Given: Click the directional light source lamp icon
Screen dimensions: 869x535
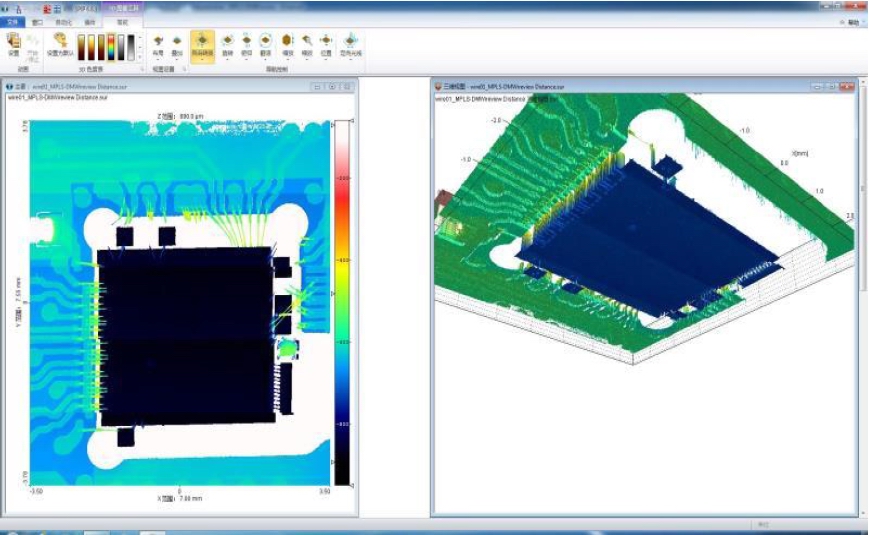Looking at the screenshot, I should (351, 42).
